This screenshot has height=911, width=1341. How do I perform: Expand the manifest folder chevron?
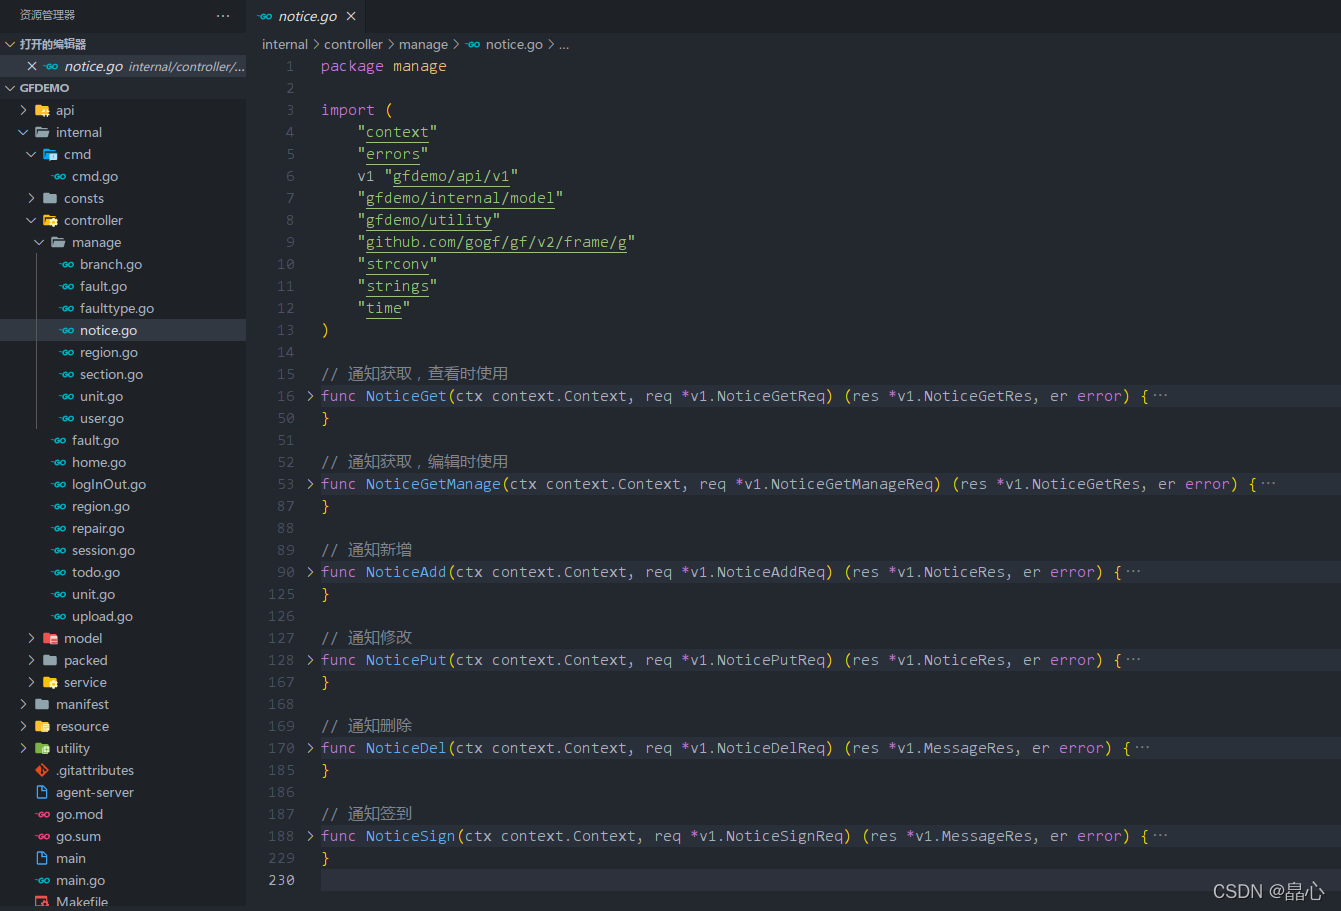pyautogui.click(x=24, y=704)
